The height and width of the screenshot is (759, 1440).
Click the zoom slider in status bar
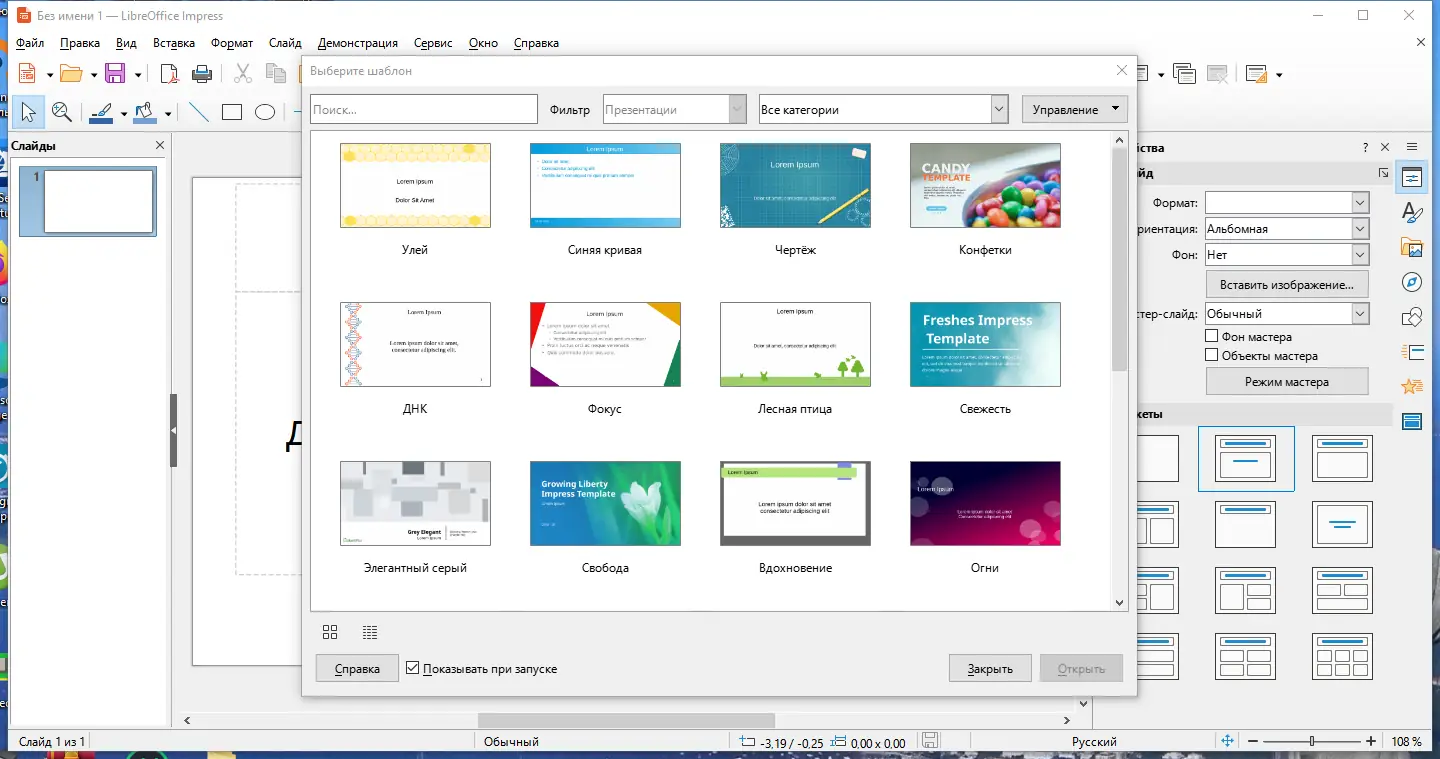(1312, 741)
